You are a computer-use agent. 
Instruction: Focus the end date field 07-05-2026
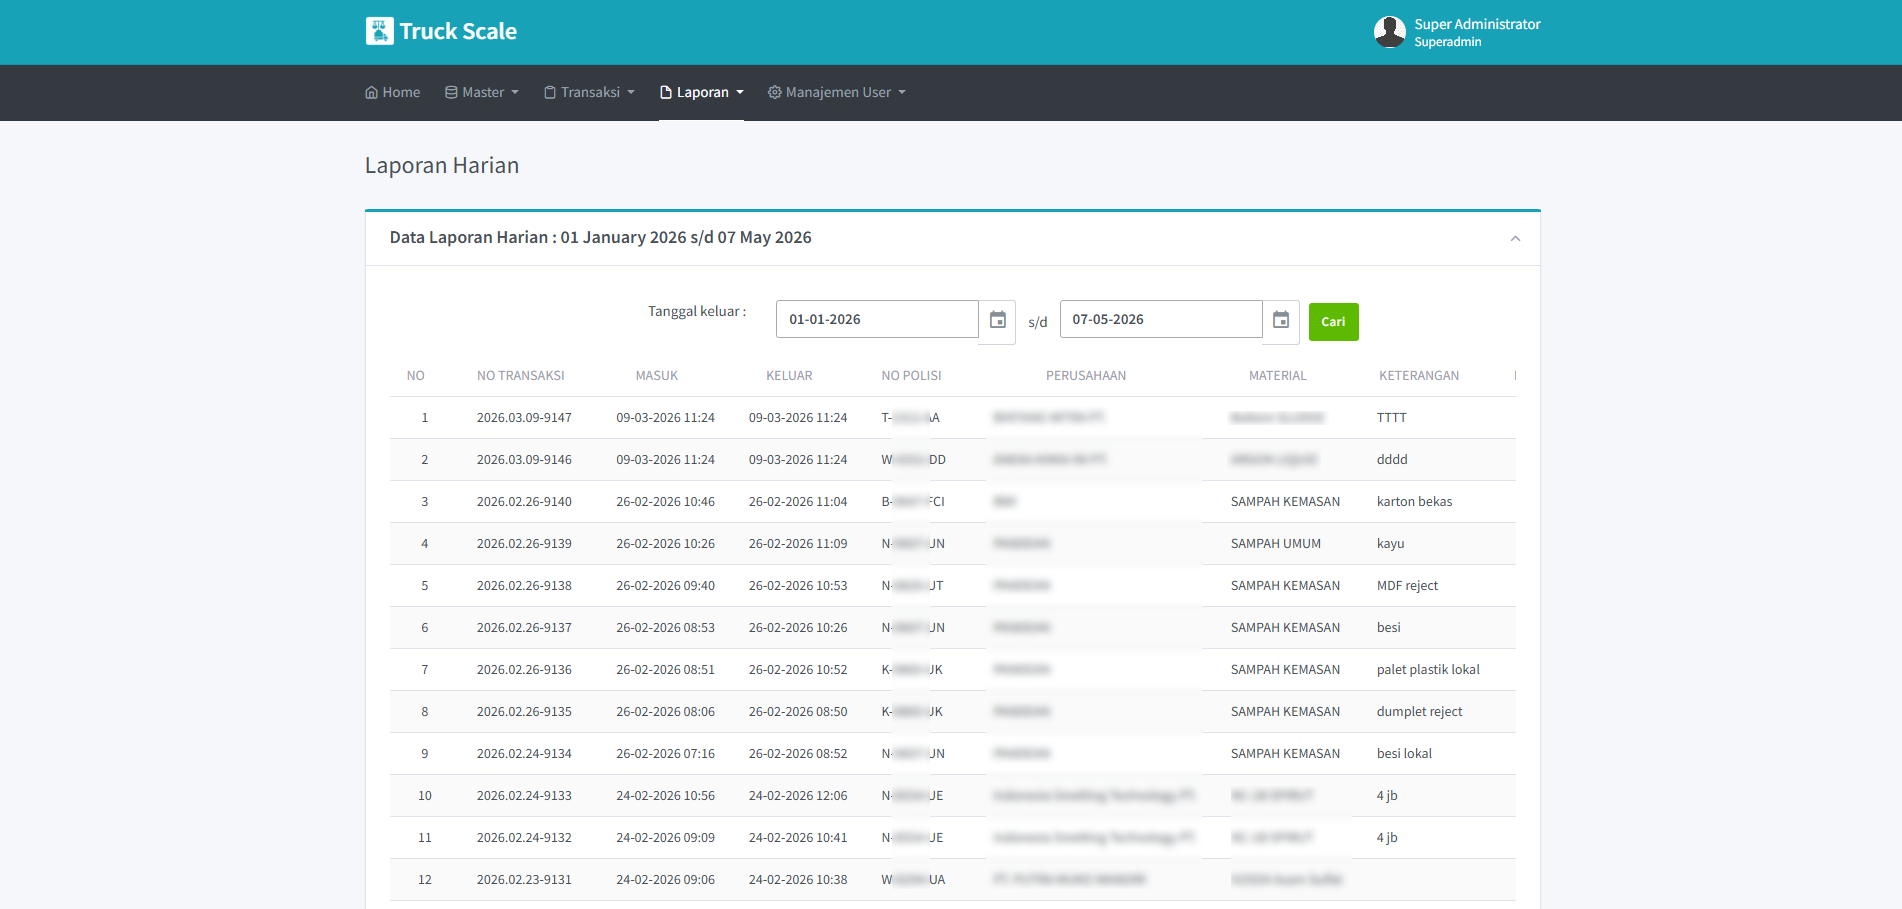[1161, 319]
